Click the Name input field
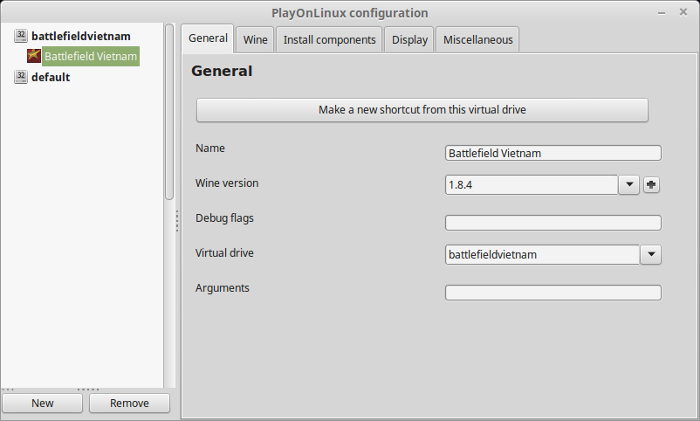 (x=553, y=153)
